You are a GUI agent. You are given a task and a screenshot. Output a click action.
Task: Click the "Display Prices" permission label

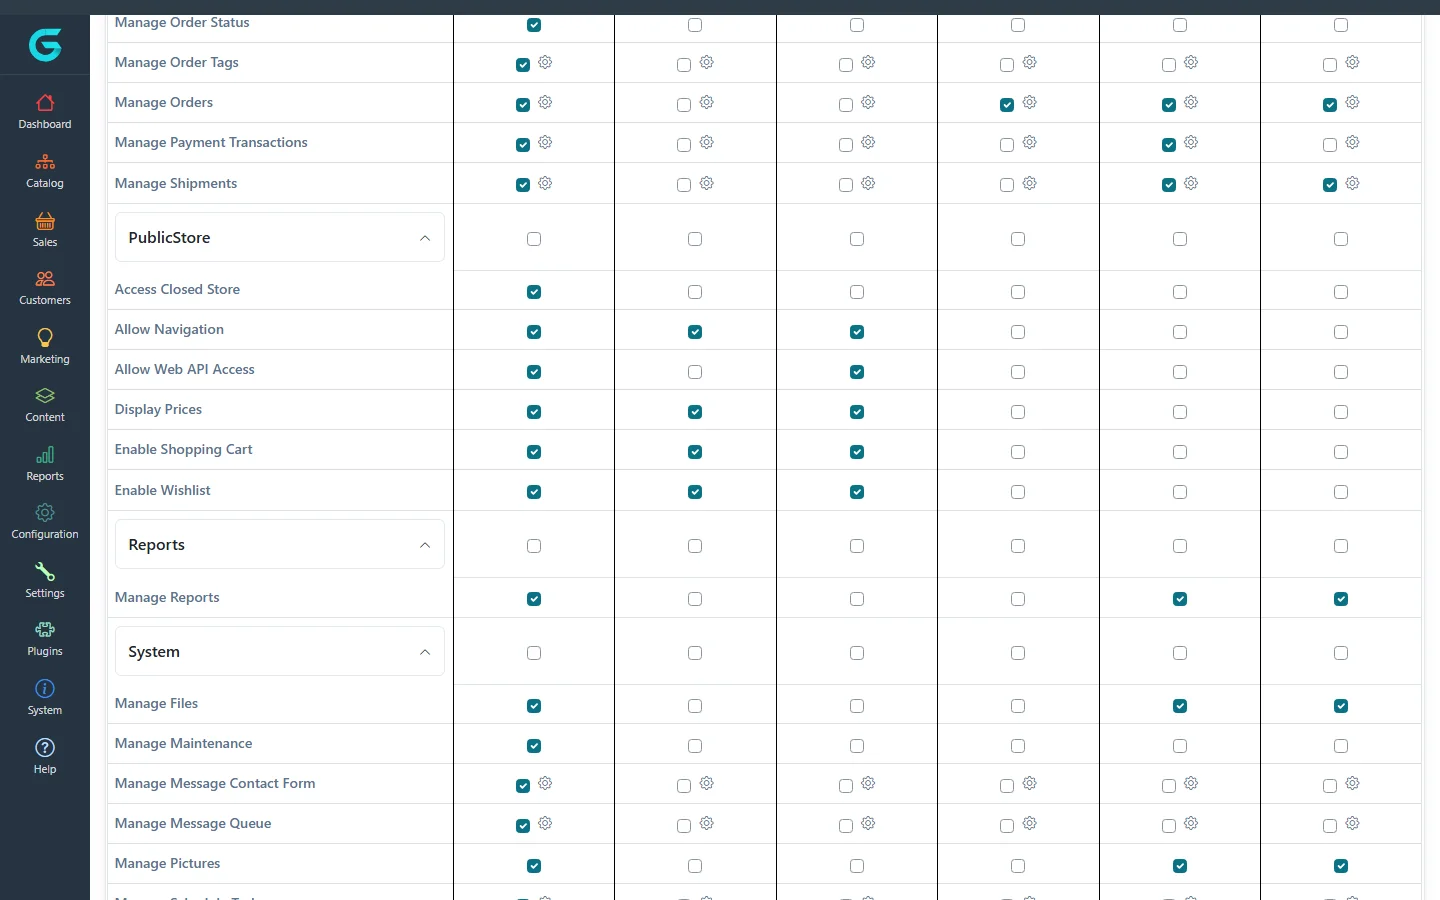(x=158, y=409)
